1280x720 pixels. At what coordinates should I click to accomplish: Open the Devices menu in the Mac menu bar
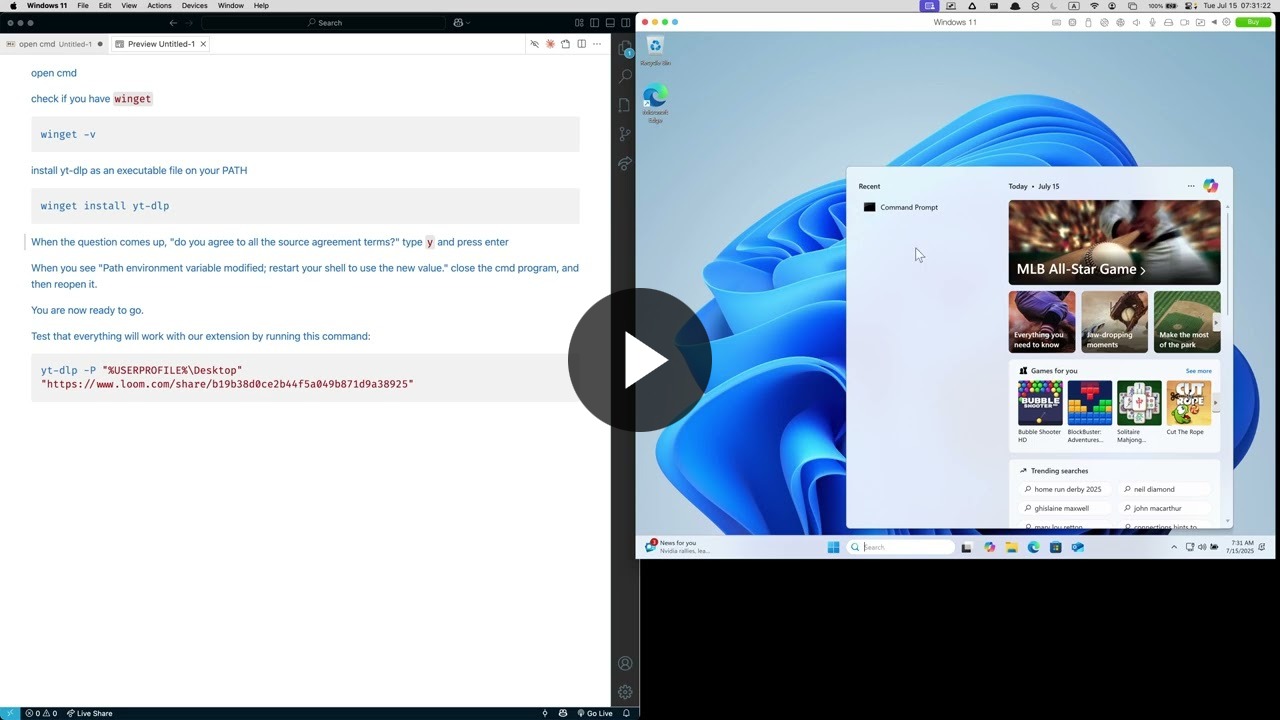coord(194,6)
